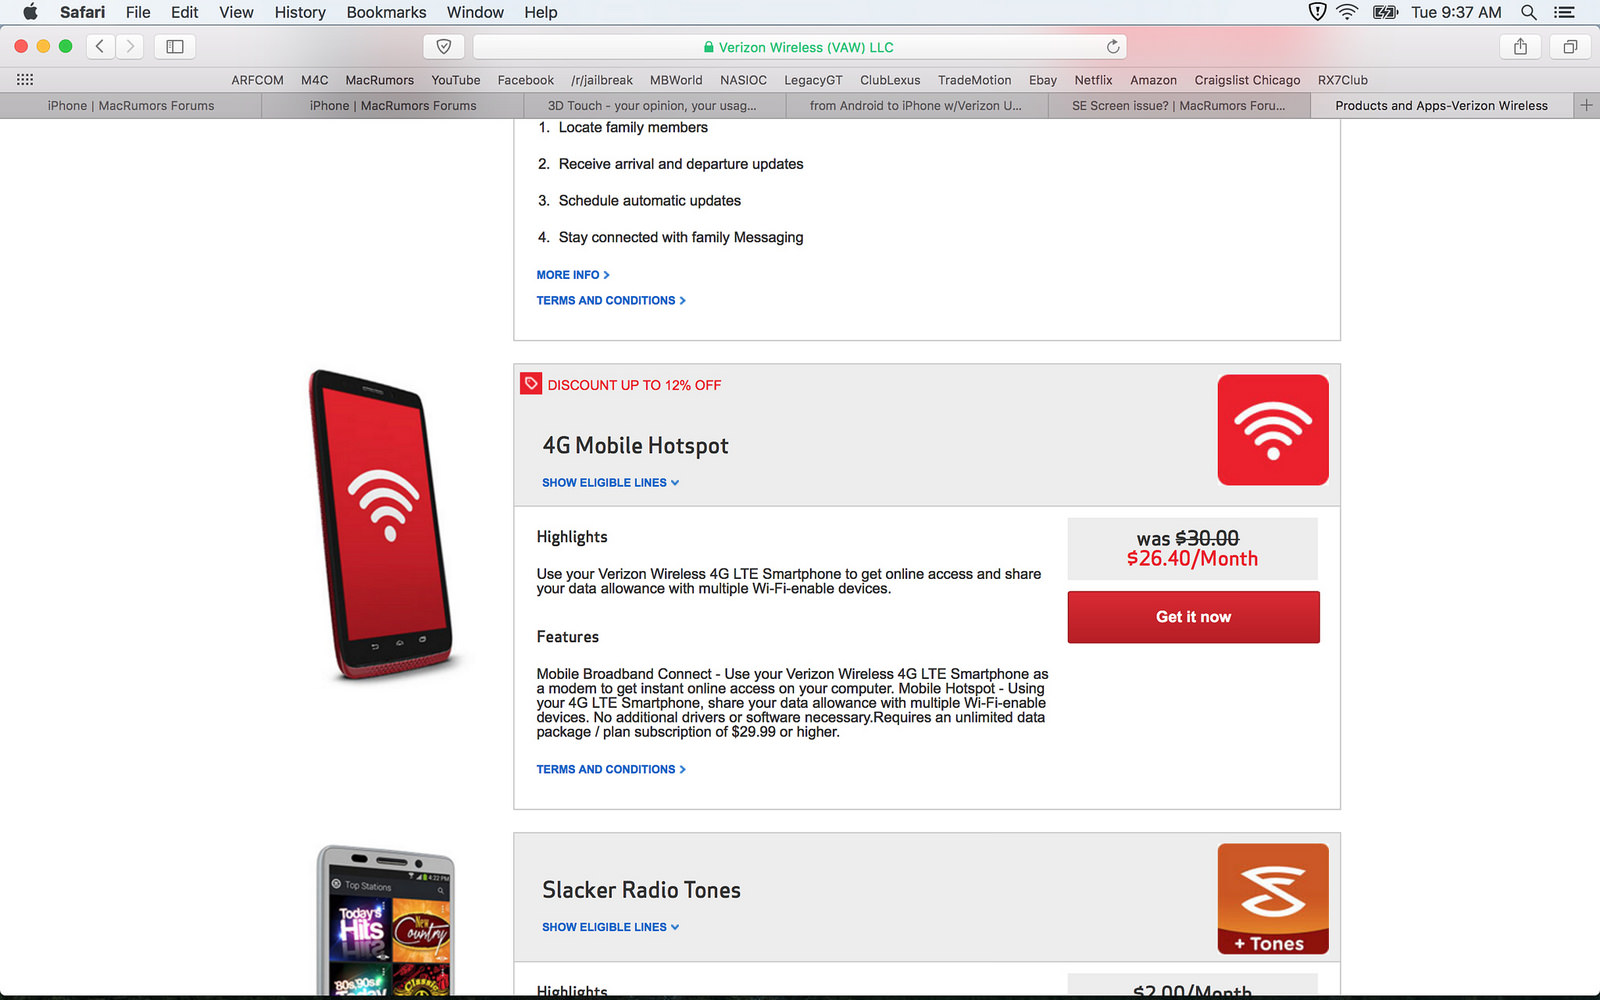Open Spotlight search in menu bar

pos(1529,12)
